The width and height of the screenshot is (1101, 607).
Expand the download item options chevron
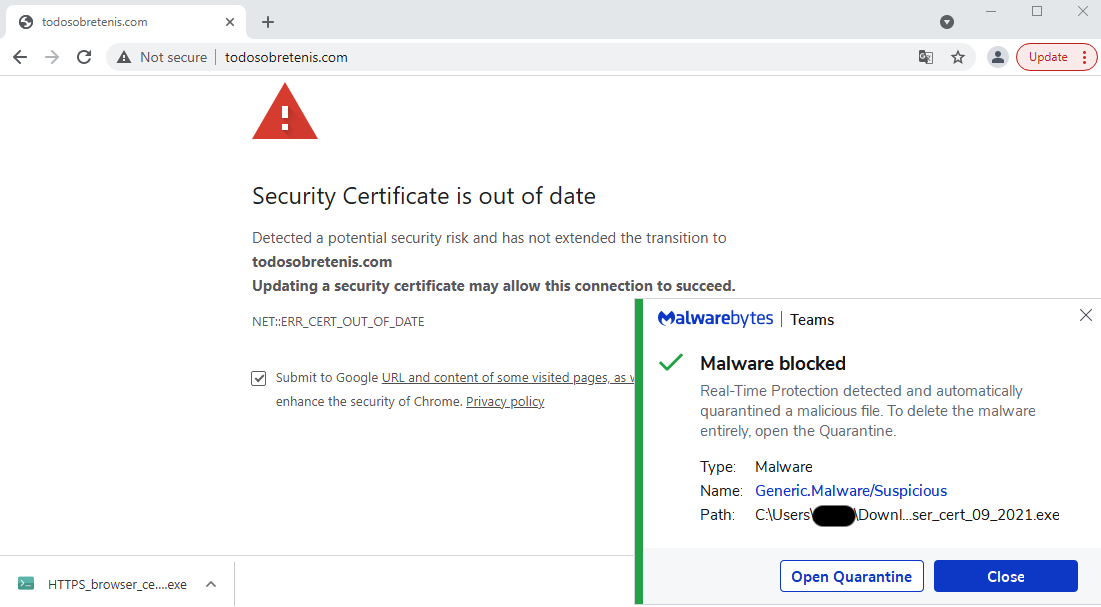211,584
